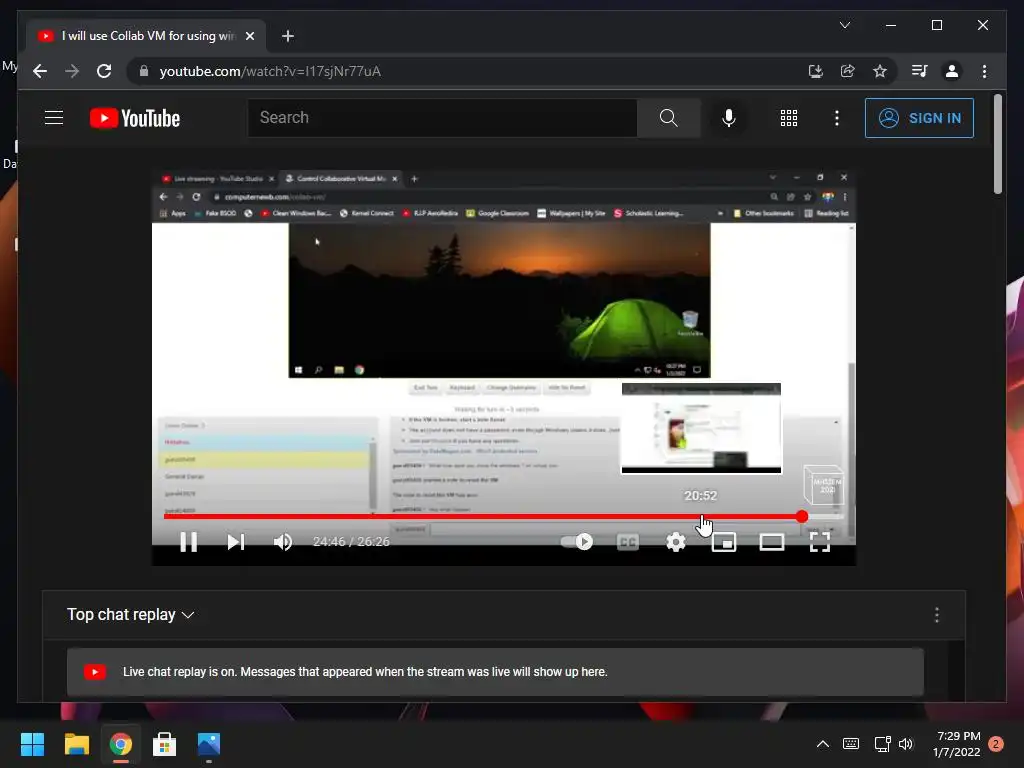Show hidden system tray icons
The width and height of the screenshot is (1024, 768).
[x=823, y=744]
